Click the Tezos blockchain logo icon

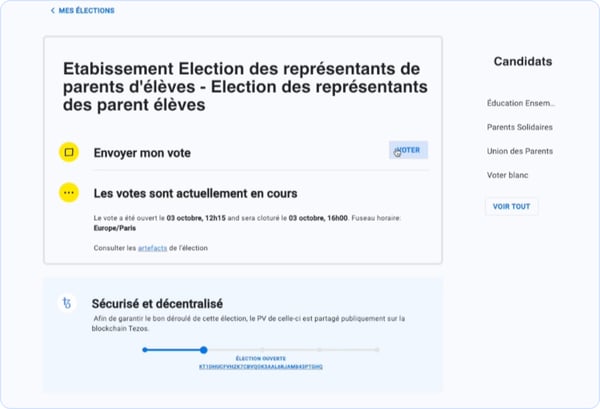pyautogui.click(x=68, y=303)
